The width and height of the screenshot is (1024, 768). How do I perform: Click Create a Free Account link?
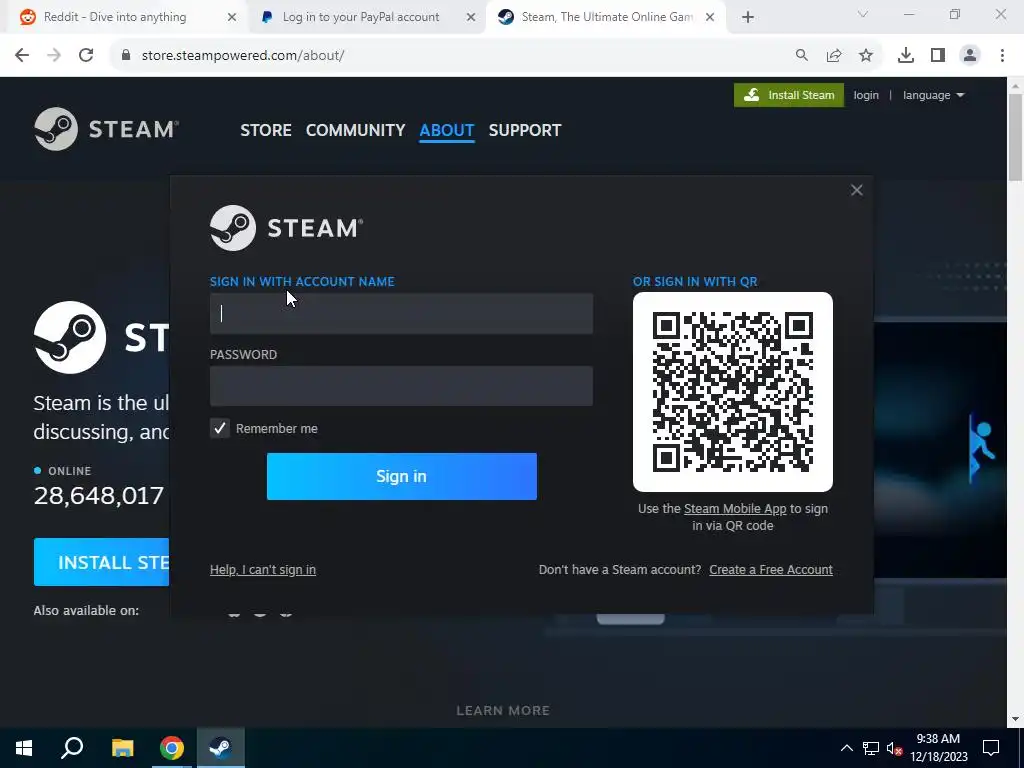[771, 569]
